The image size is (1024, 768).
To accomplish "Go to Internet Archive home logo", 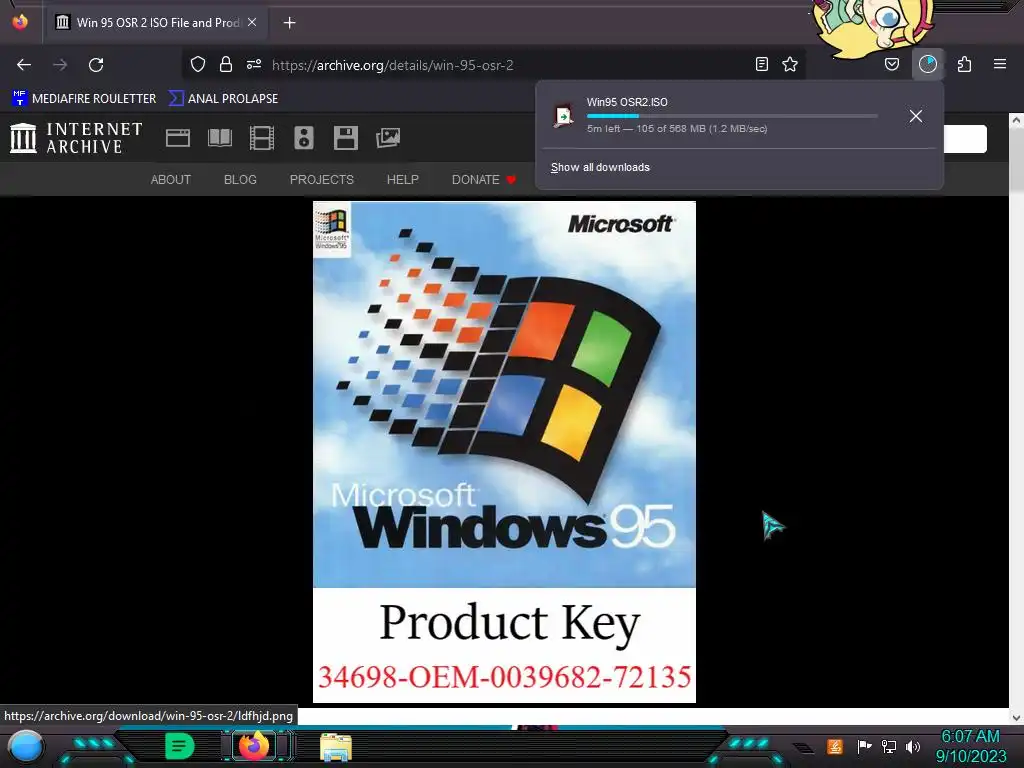I will pyautogui.click(x=76, y=138).
